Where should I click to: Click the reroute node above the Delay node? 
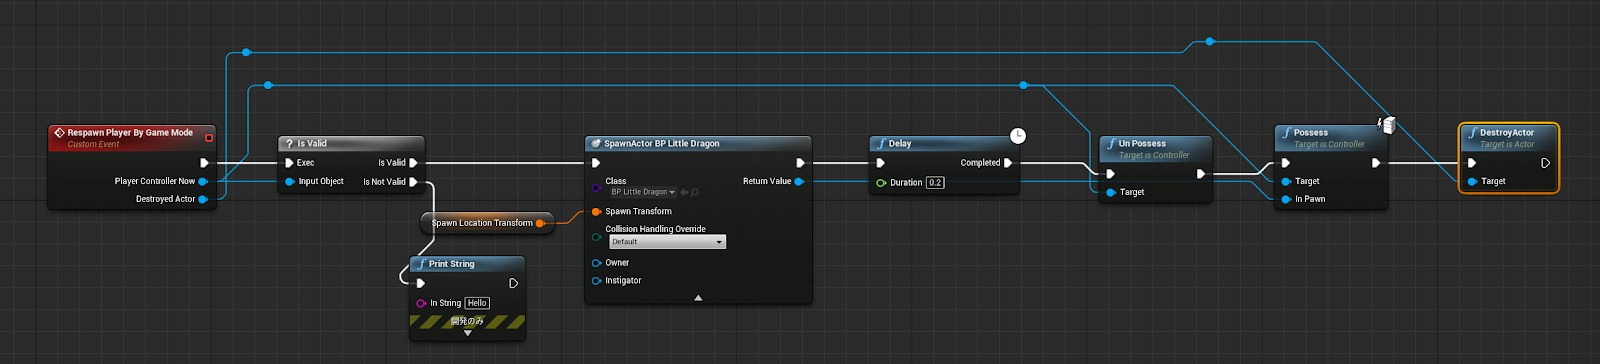1023,85
